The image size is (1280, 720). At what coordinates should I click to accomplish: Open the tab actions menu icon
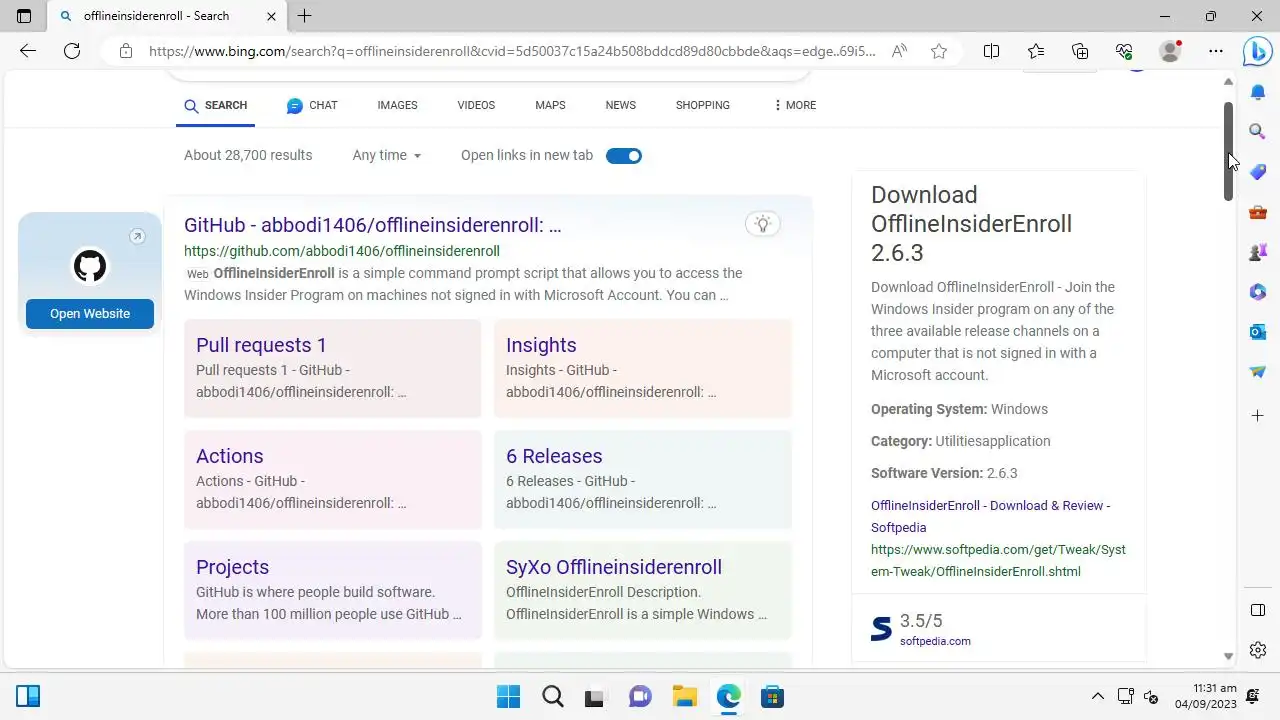24,16
